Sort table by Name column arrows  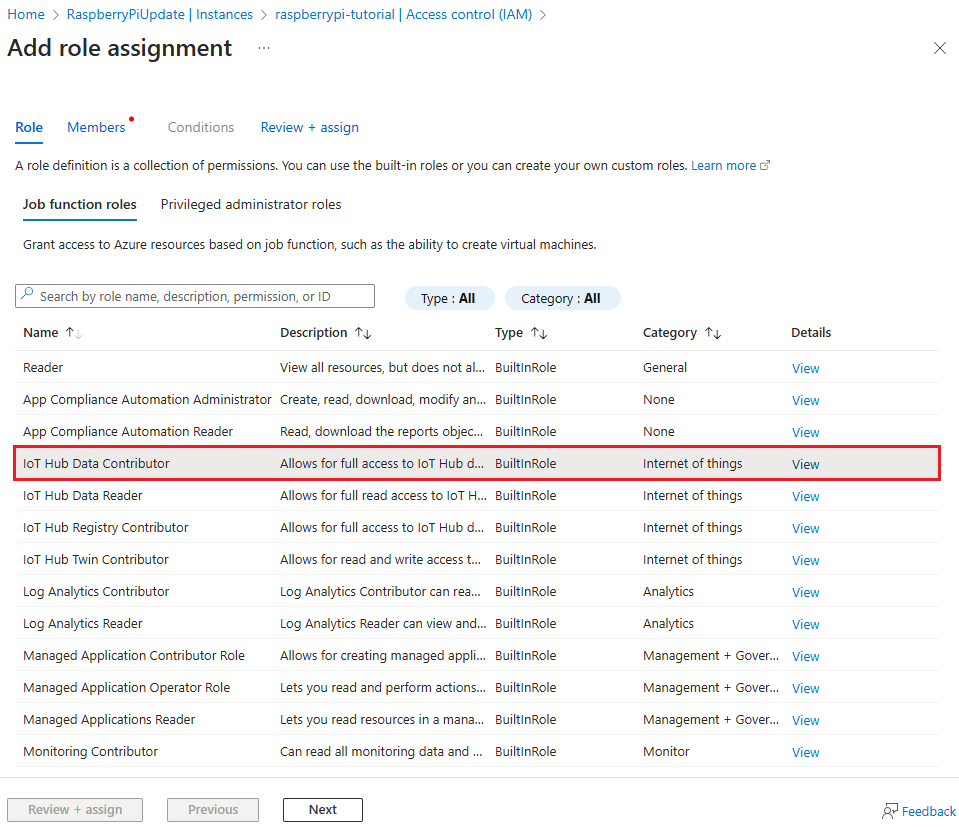pyautogui.click(x=73, y=333)
